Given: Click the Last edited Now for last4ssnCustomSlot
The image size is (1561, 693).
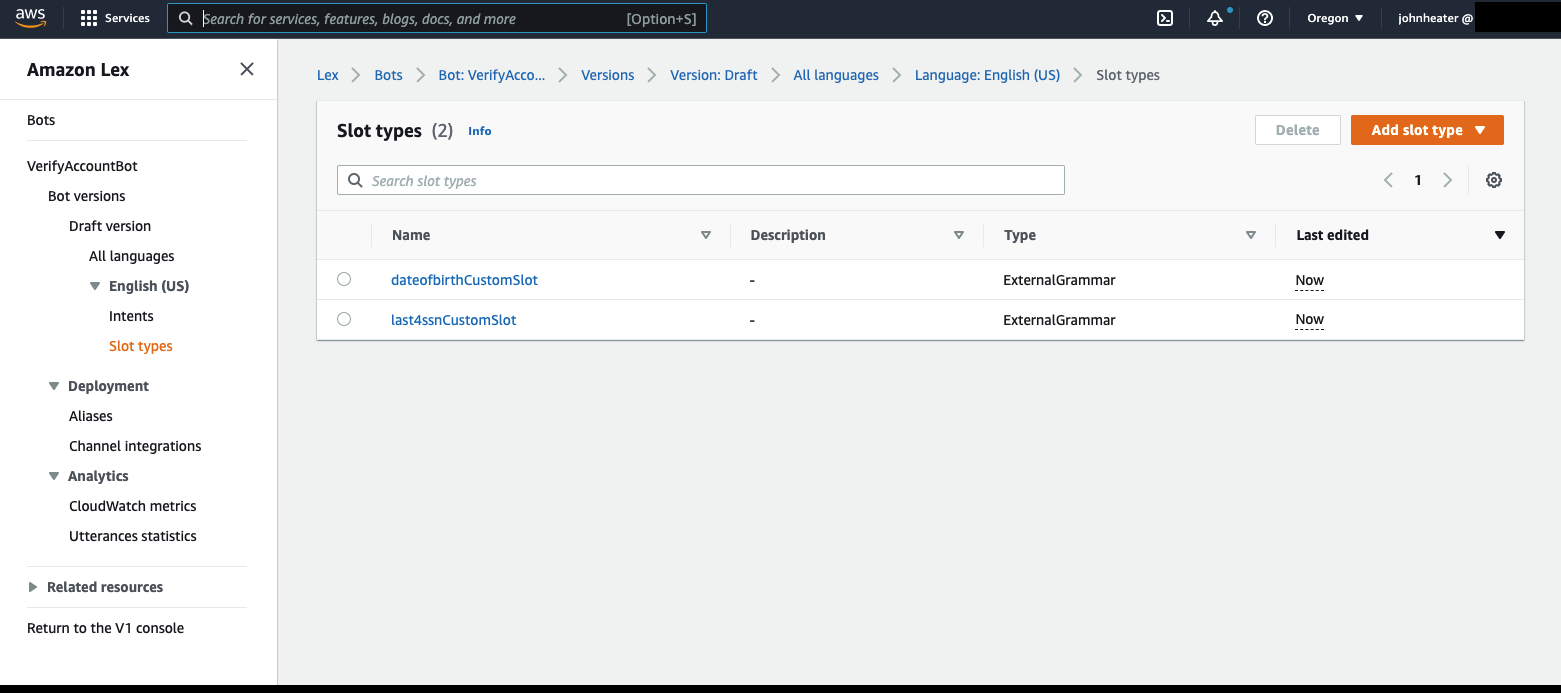Looking at the screenshot, I should [x=1310, y=320].
